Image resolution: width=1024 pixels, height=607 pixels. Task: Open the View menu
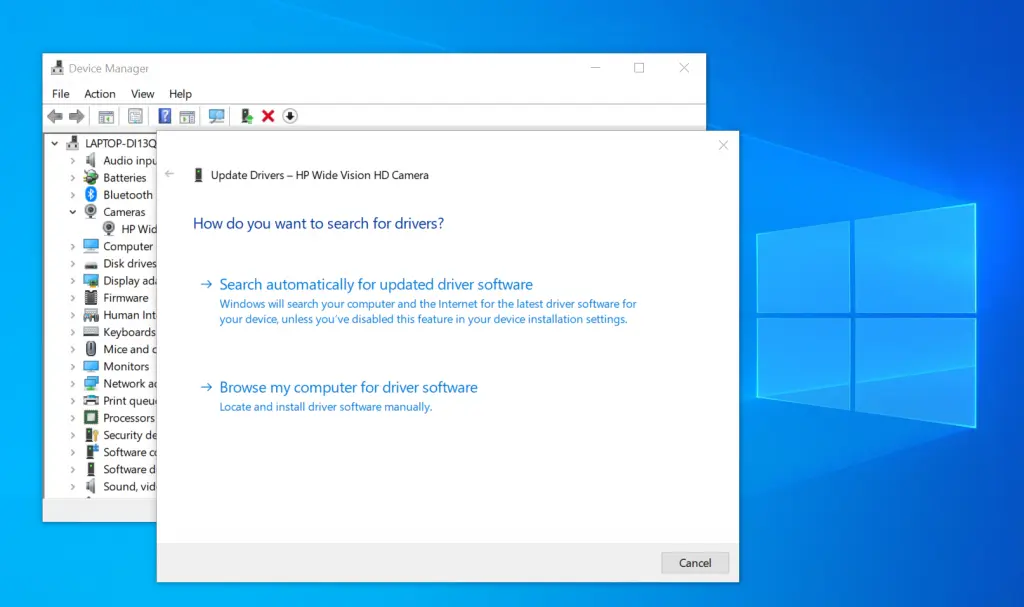click(x=143, y=94)
